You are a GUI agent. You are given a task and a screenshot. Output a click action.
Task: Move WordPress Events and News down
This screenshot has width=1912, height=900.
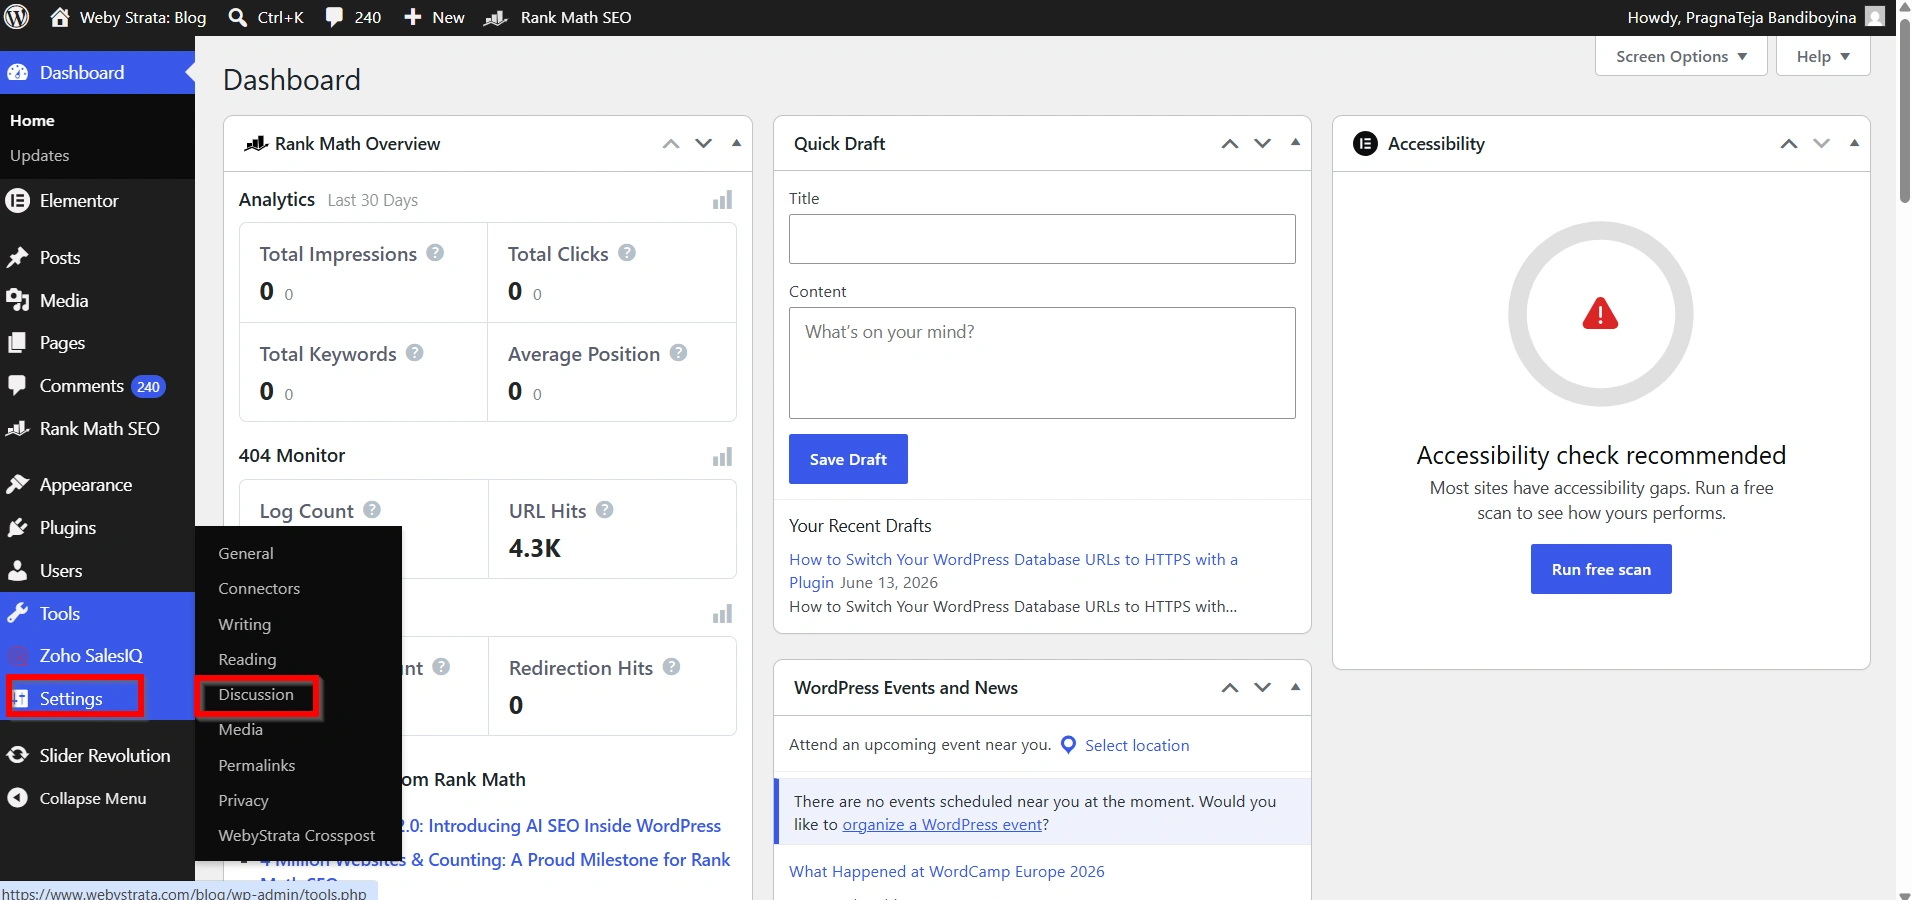tap(1263, 687)
